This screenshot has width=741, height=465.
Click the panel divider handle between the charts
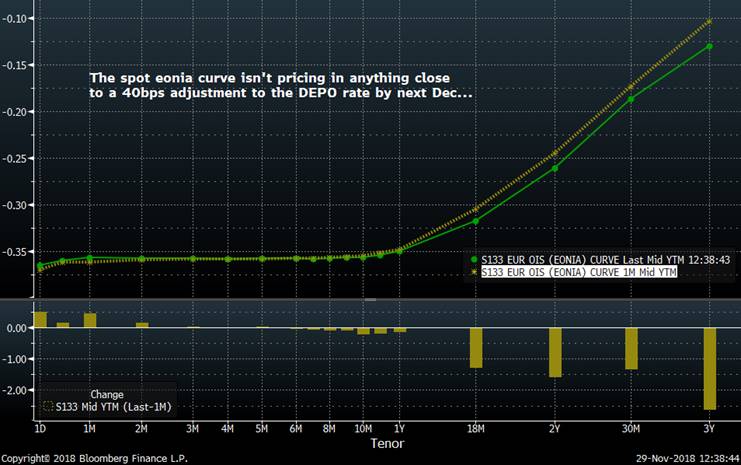[x=370, y=299]
